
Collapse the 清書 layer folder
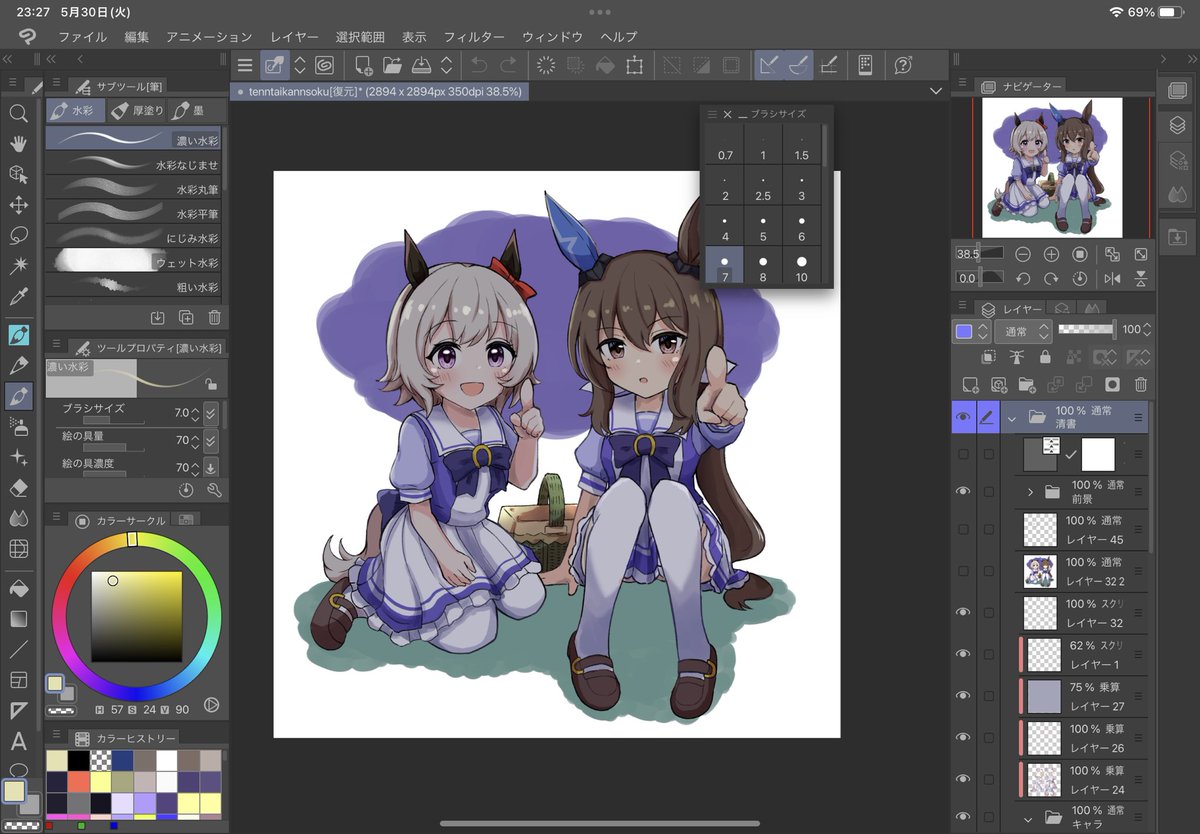[1011, 418]
